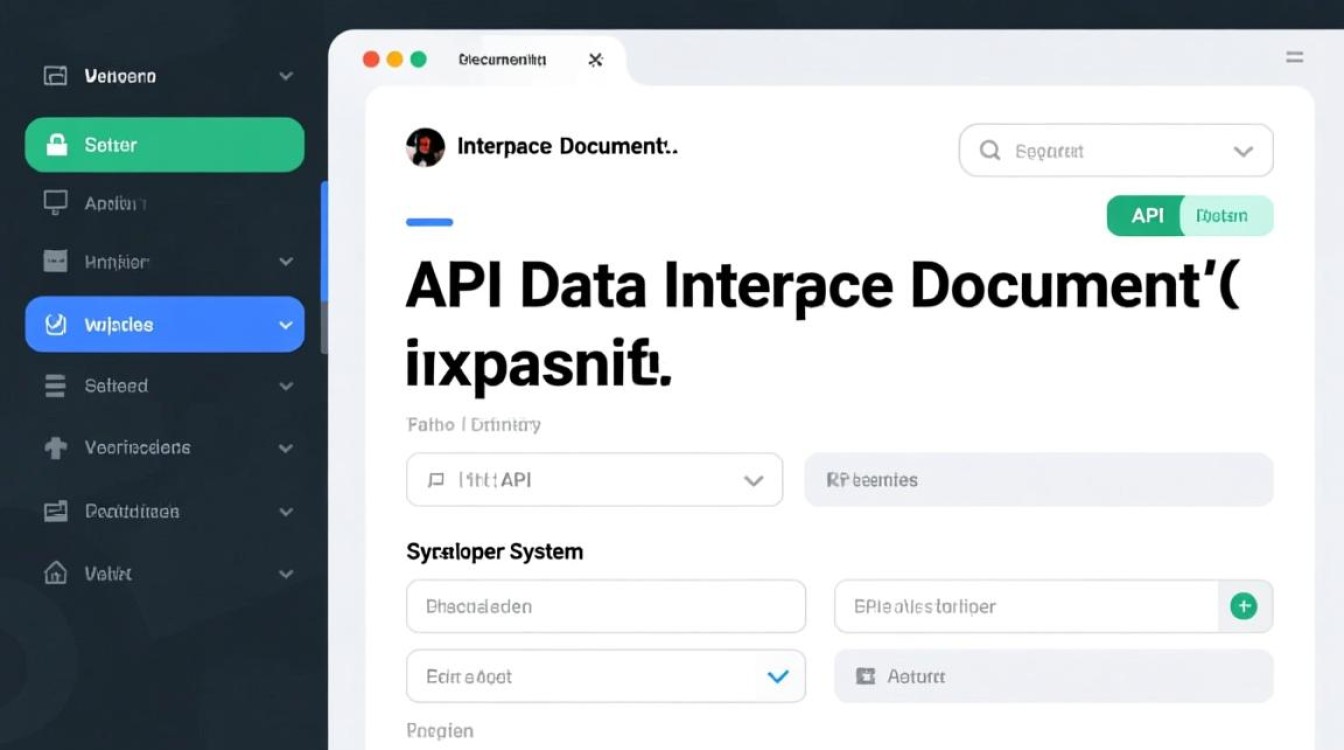The width and height of the screenshot is (1344, 750).
Task: Click the green plus icon in input field
Action: [1243, 606]
